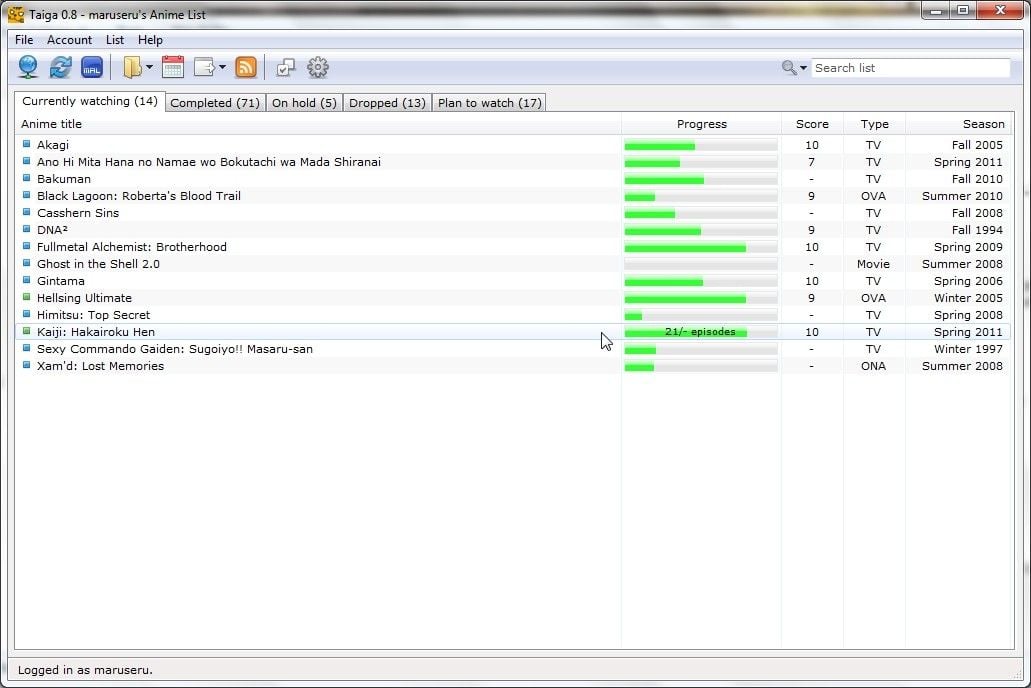Synchronize the list with the blue arrows icon

[60, 67]
